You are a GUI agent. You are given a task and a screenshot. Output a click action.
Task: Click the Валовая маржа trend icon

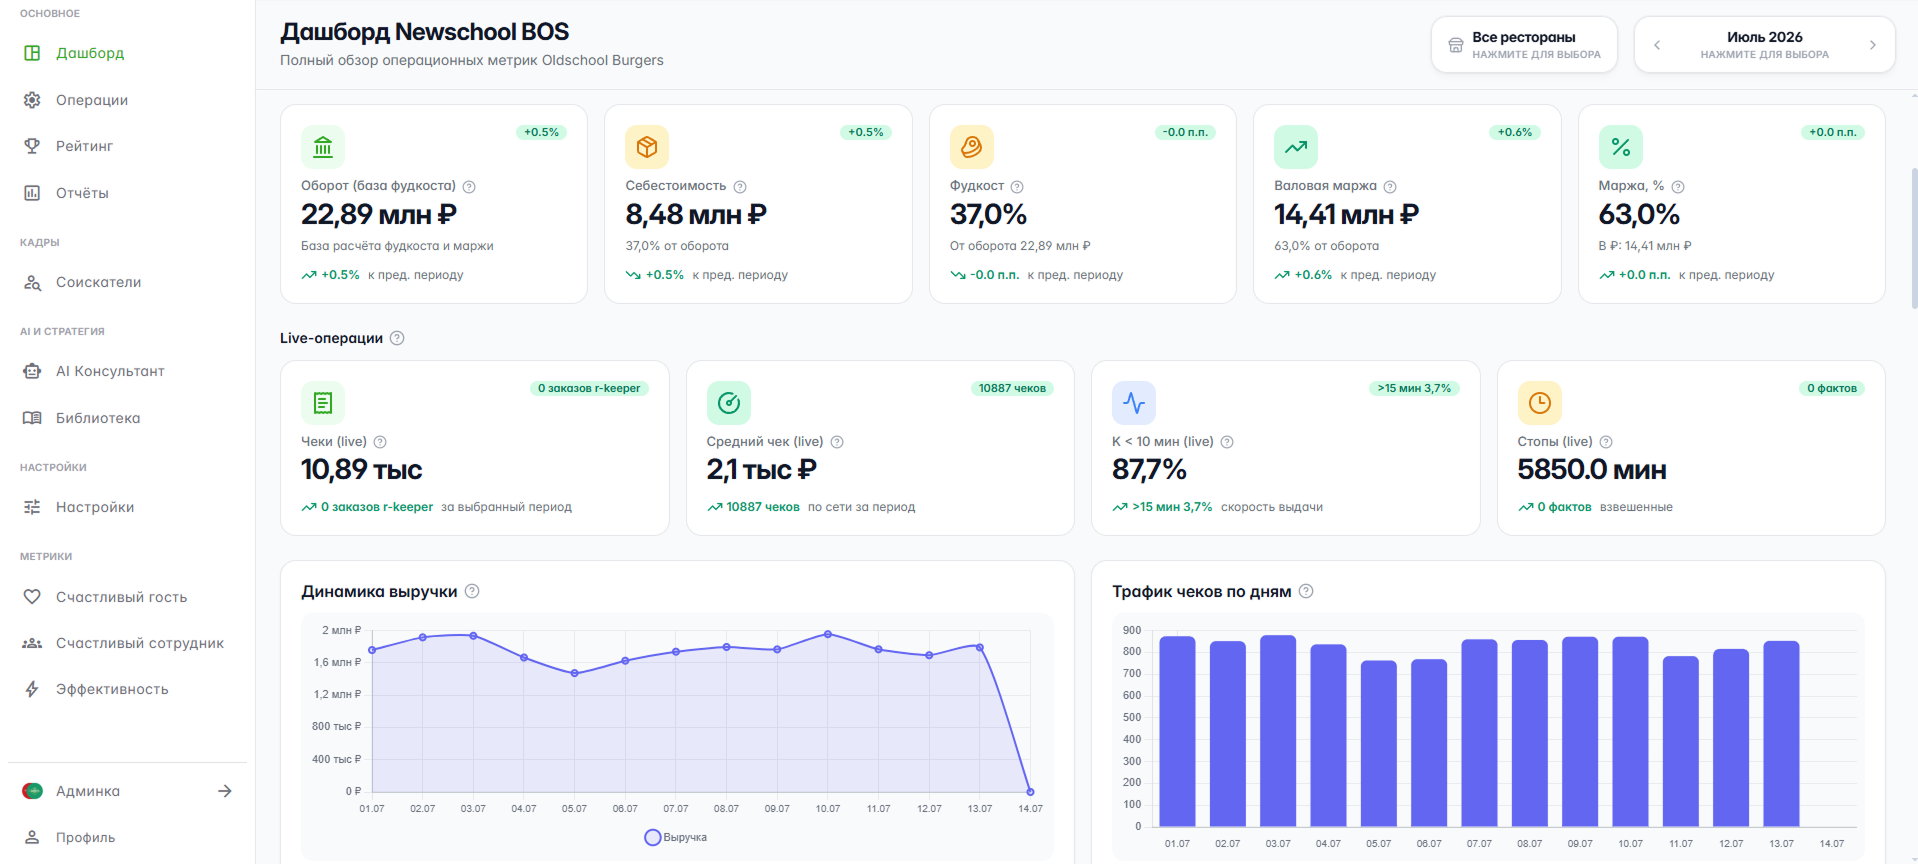[x=1296, y=147]
